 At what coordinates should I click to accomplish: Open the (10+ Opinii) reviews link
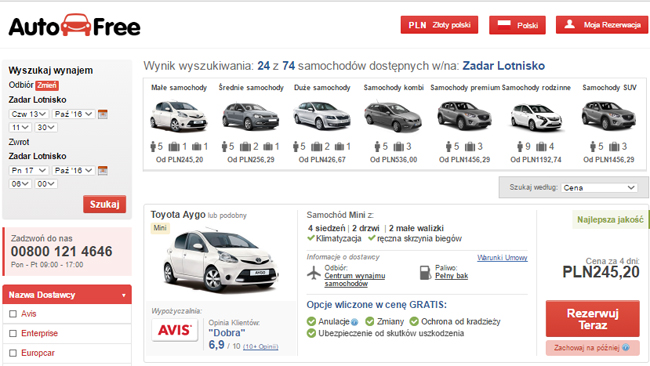pos(260,347)
